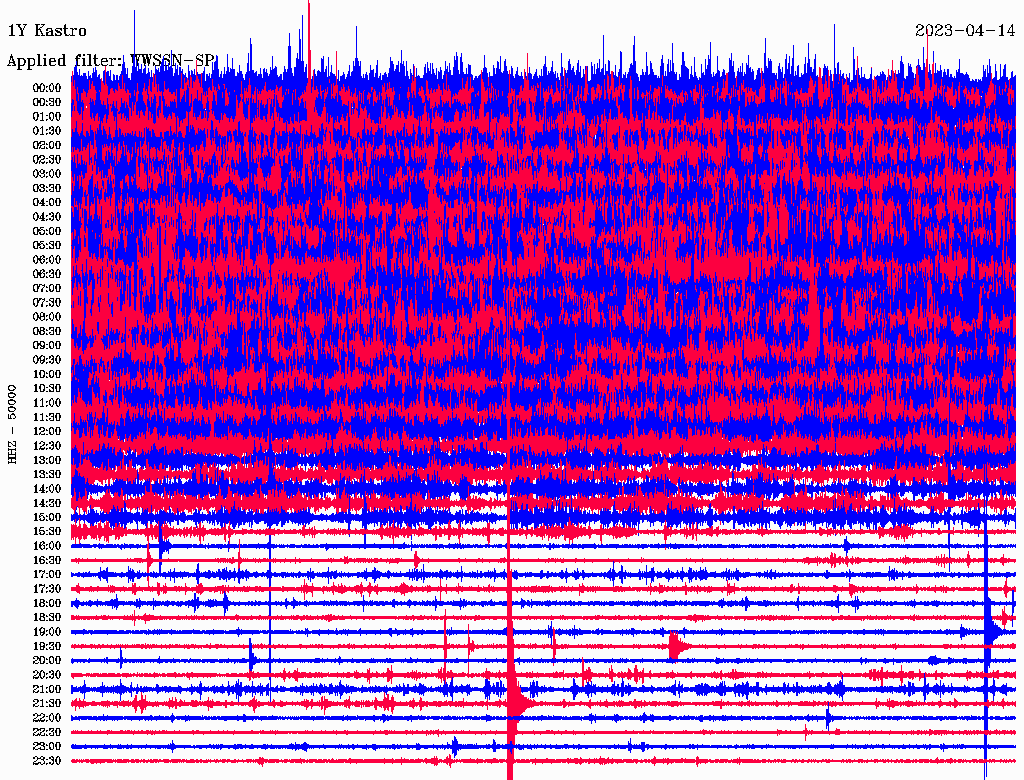Select the 09:30 time label
Image resolution: width=1024 pixels, height=780 pixels.
tap(47, 360)
